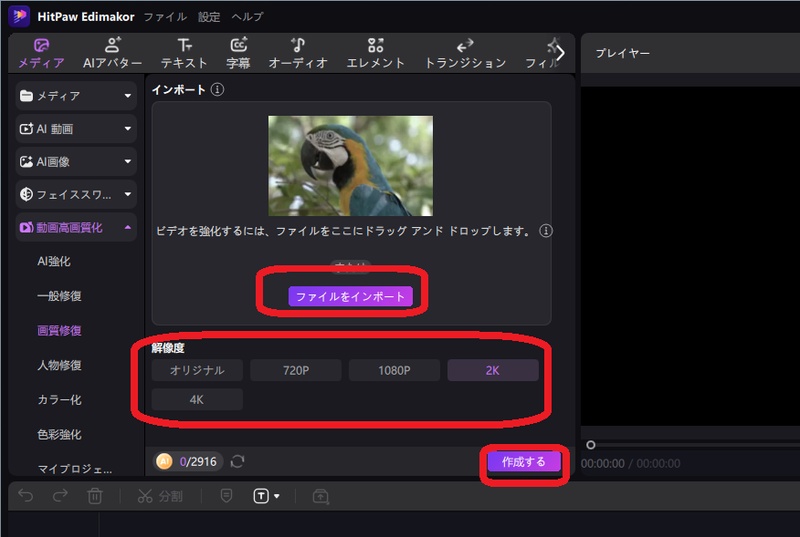This screenshot has width=800, height=537.
Task: Click the 分割 split scissors tool
Action: (x=160, y=496)
